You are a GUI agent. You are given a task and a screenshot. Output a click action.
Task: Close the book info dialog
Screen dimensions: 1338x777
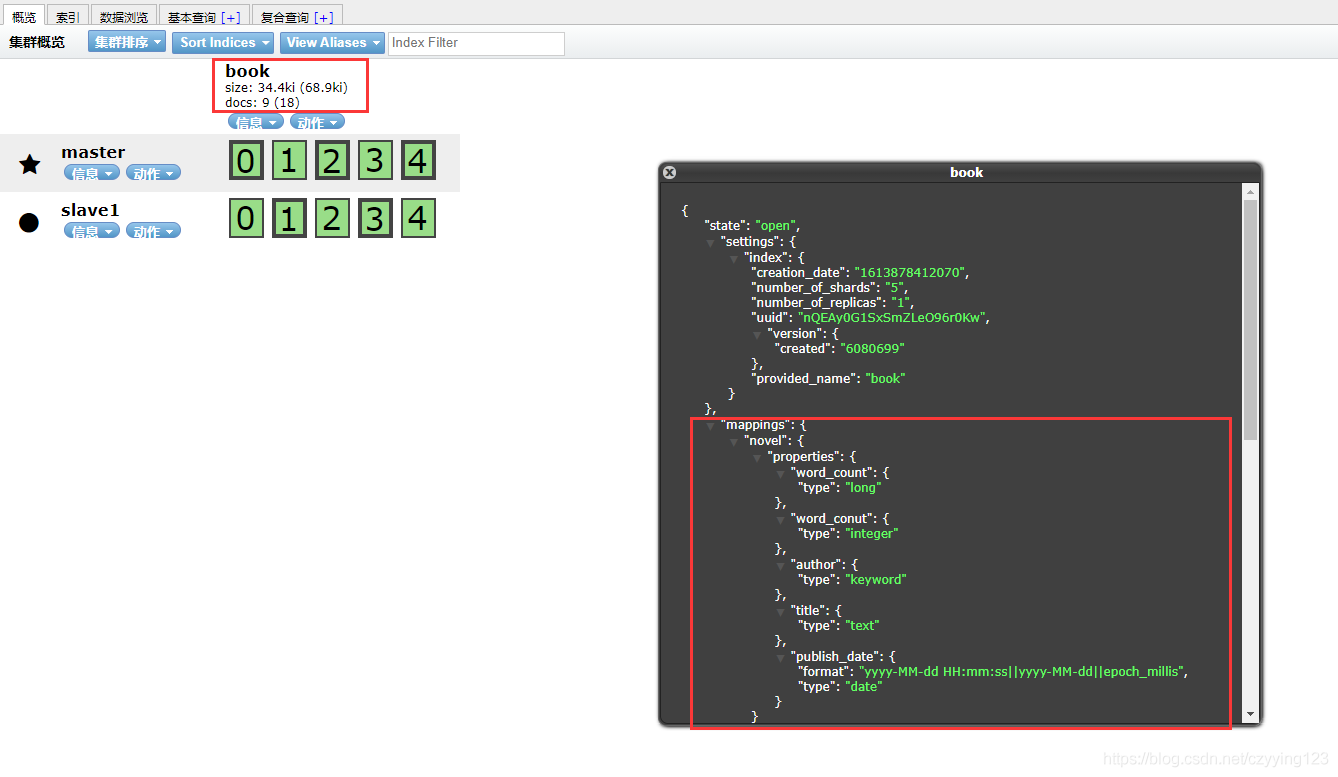670,172
